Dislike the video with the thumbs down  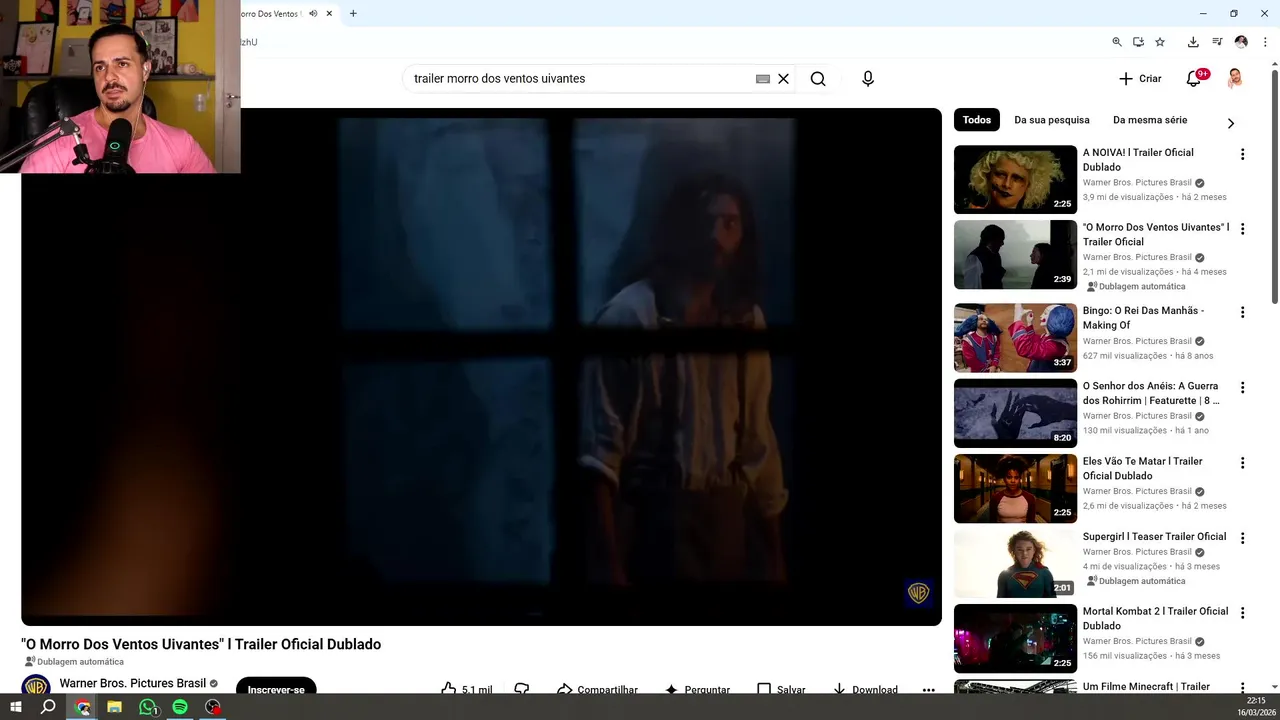(x=521, y=689)
